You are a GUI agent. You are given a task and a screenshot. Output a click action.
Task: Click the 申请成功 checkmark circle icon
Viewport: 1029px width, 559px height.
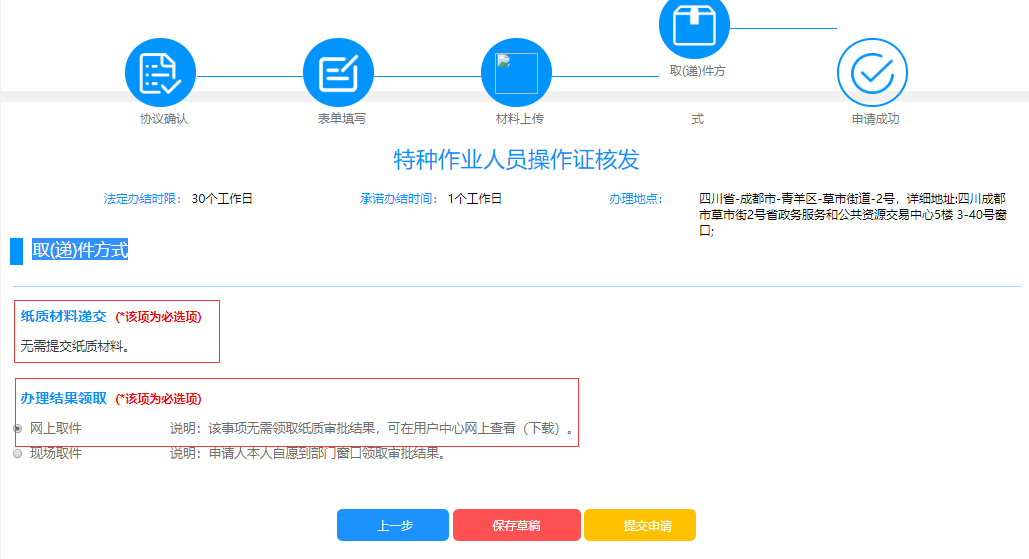coord(872,74)
